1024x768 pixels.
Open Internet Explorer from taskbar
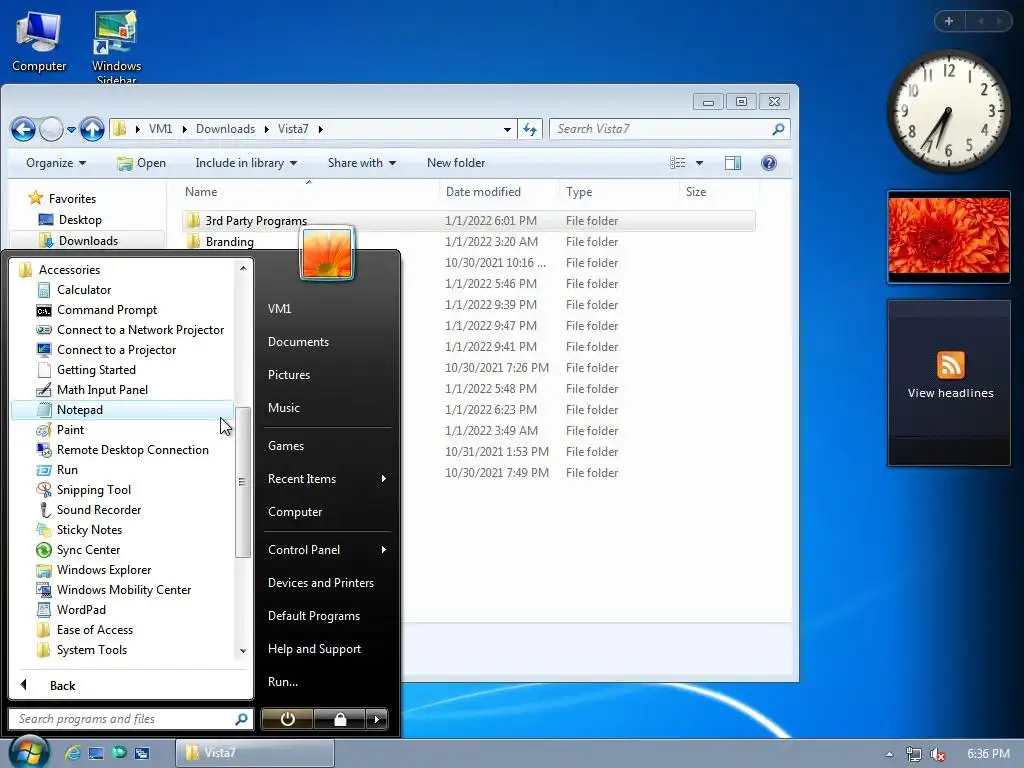pos(72,753)
